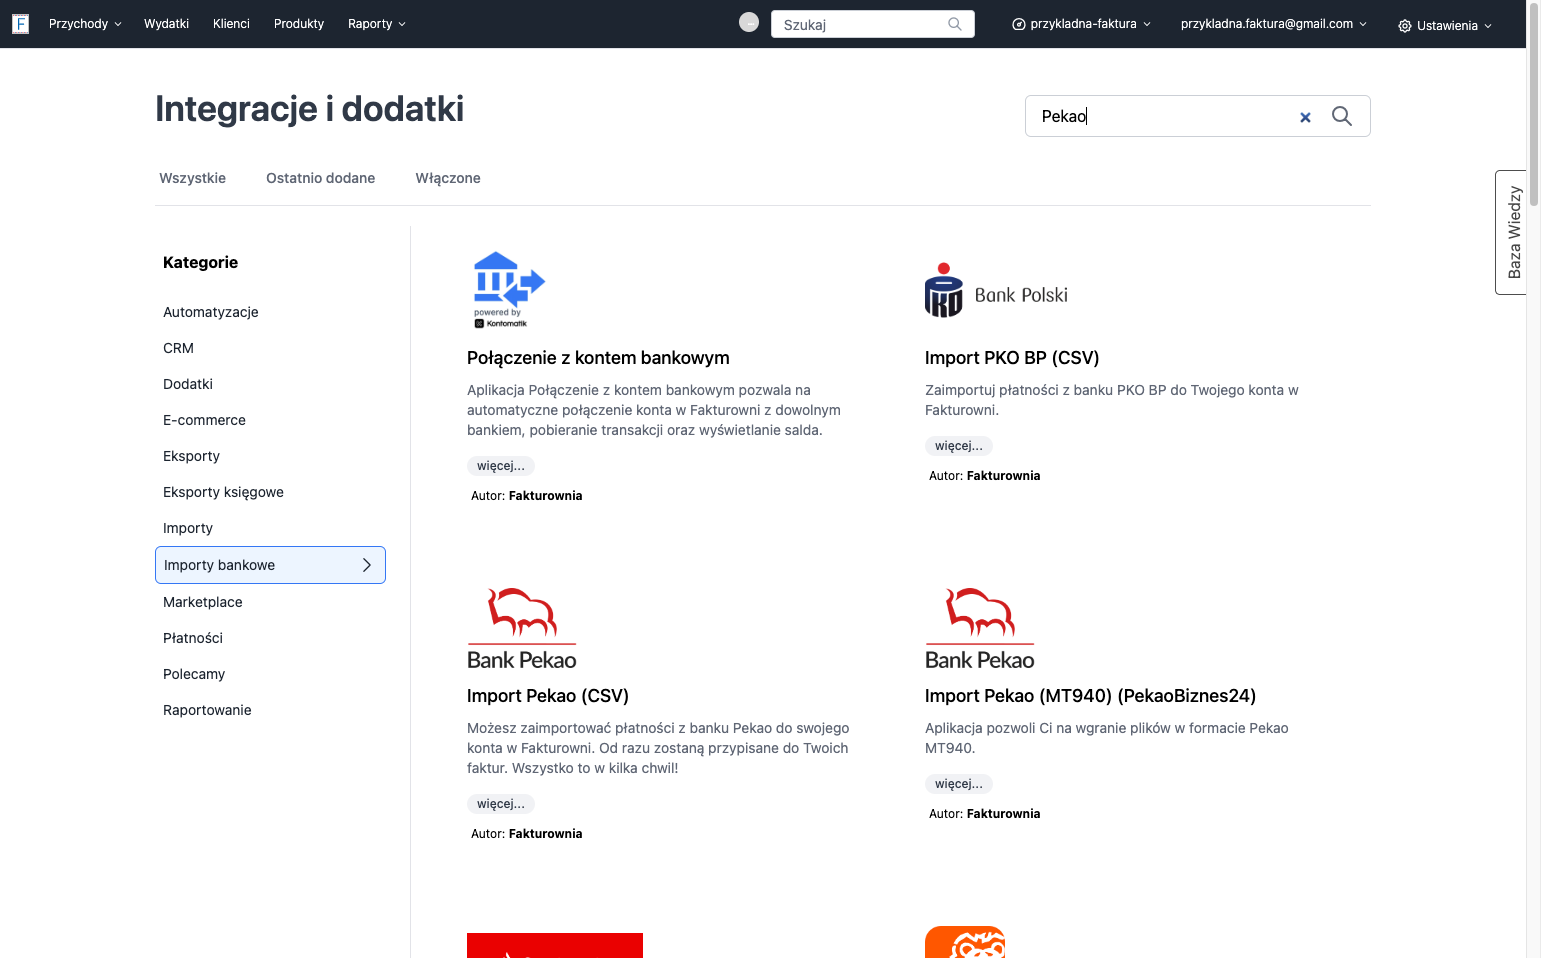Select the Automatyzacje category
Viewport: 1541px width, 958px height.
(211, 312)
